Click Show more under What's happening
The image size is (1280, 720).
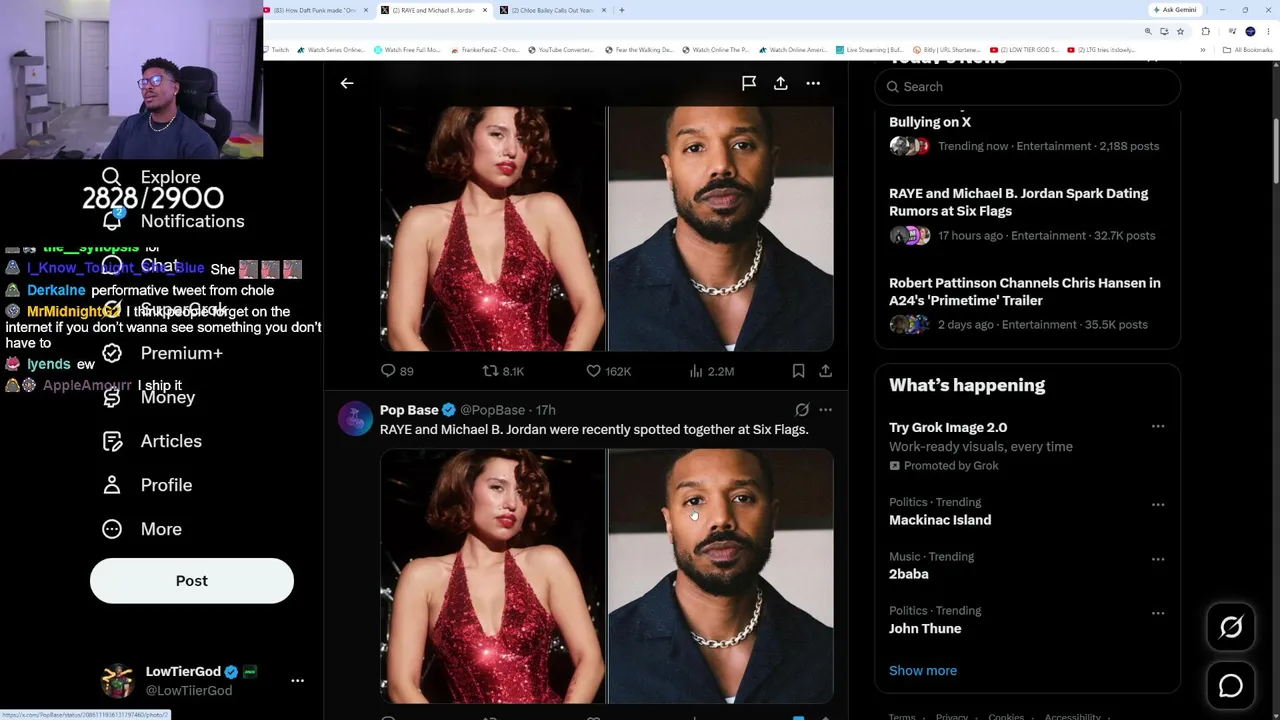(923, 671)
